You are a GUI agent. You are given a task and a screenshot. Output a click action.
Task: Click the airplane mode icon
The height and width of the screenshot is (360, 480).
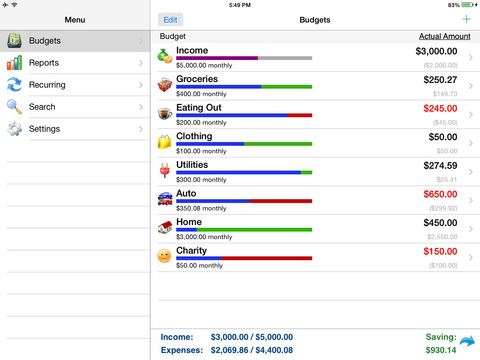pos(5,5)
